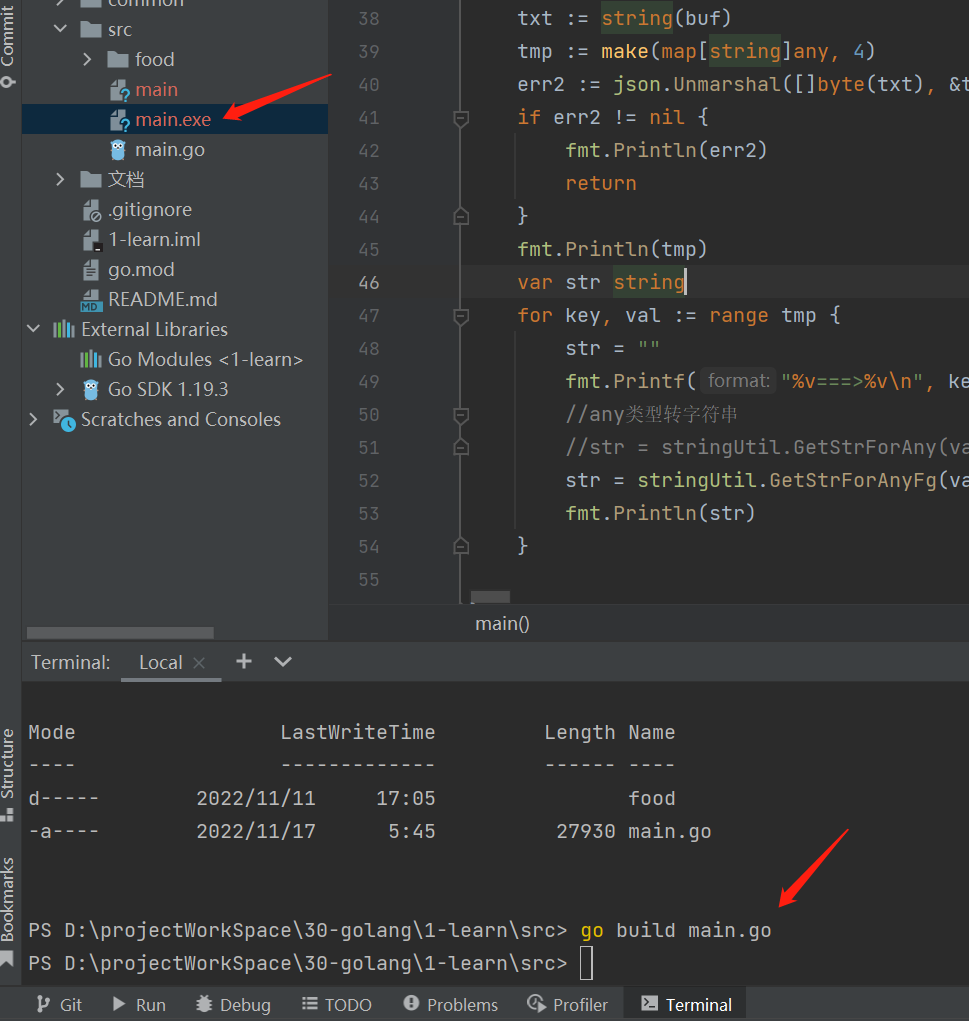
Task: Toggle the Structure tool window
Action: [10, 770]
